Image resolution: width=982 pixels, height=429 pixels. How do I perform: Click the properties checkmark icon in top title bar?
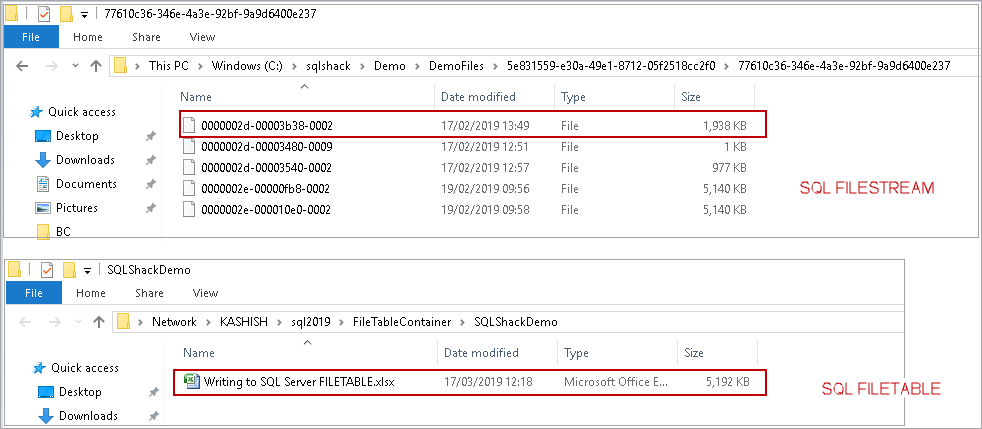(42, 14)
